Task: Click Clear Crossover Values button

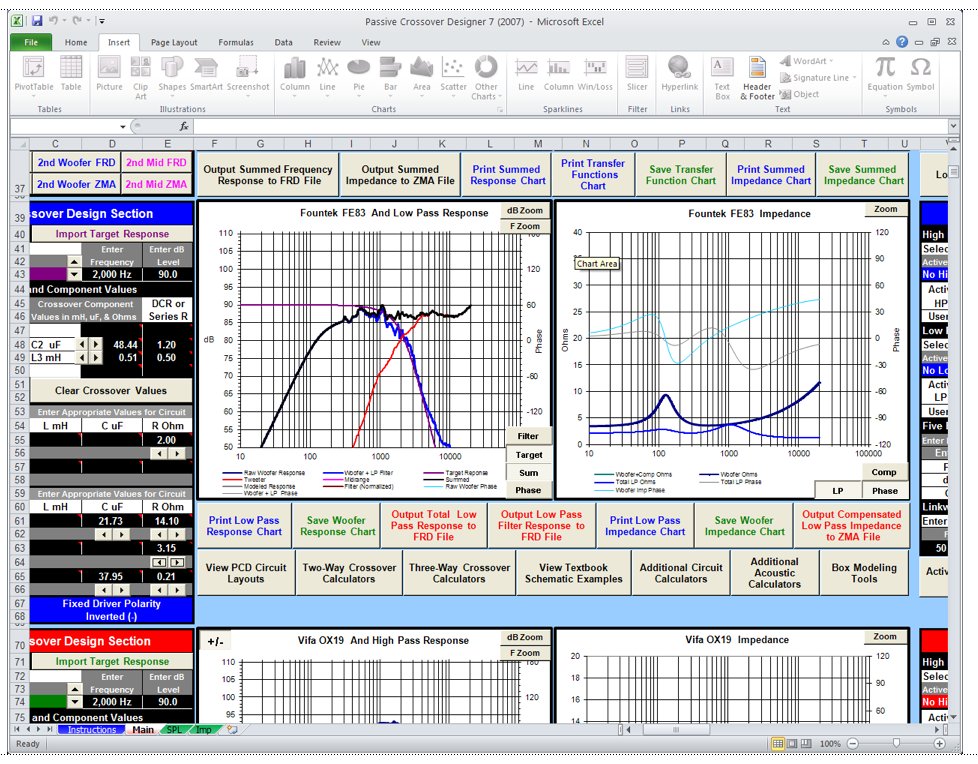Action: pyautogui.click(x=111, y=390)
